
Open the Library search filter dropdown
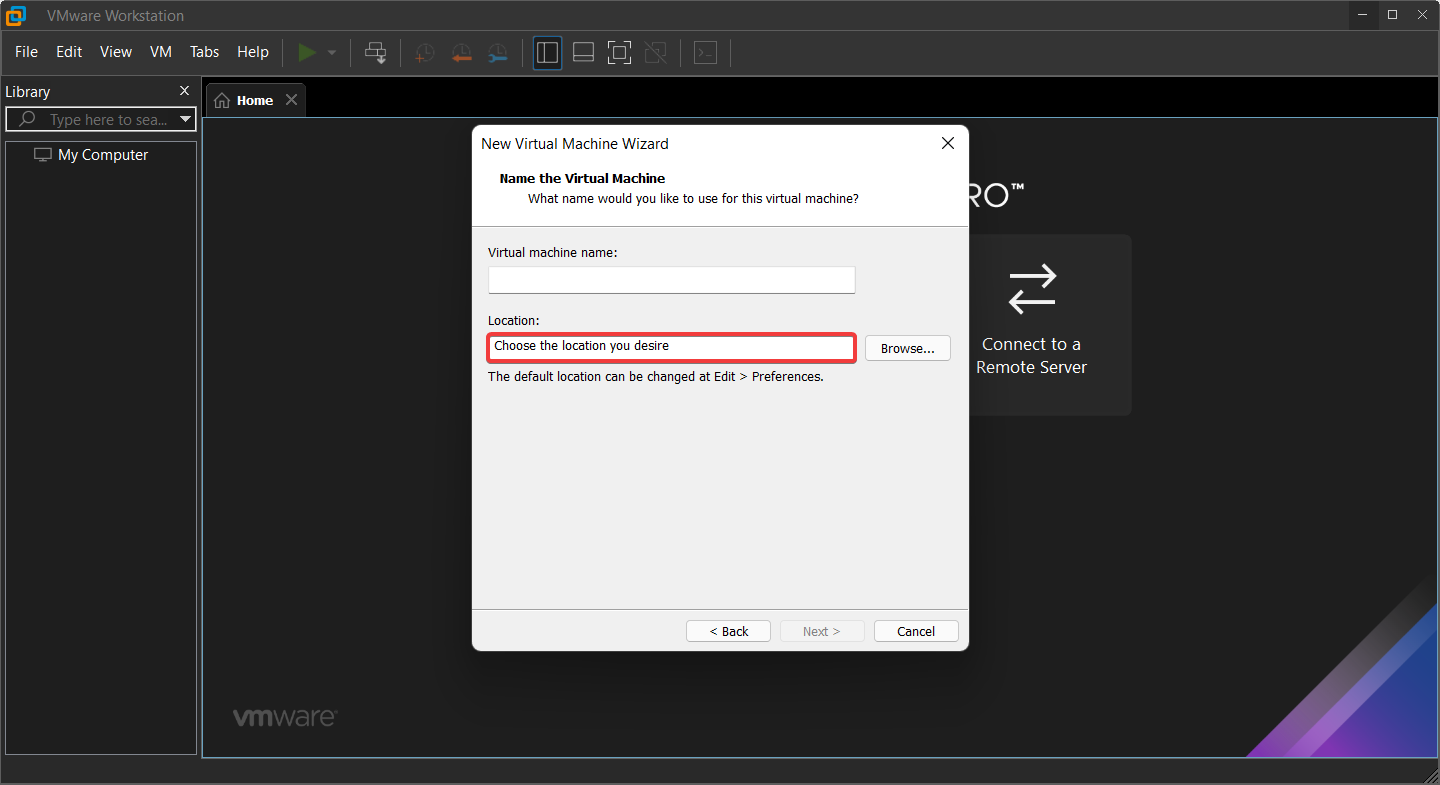[185, 120]
